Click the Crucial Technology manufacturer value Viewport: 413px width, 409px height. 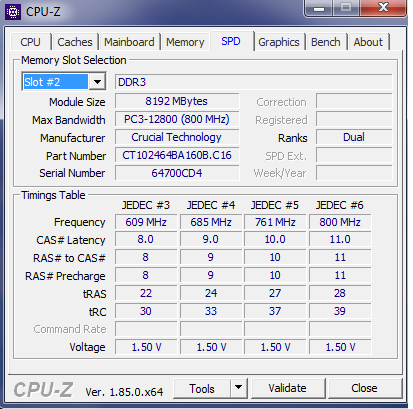177,137
